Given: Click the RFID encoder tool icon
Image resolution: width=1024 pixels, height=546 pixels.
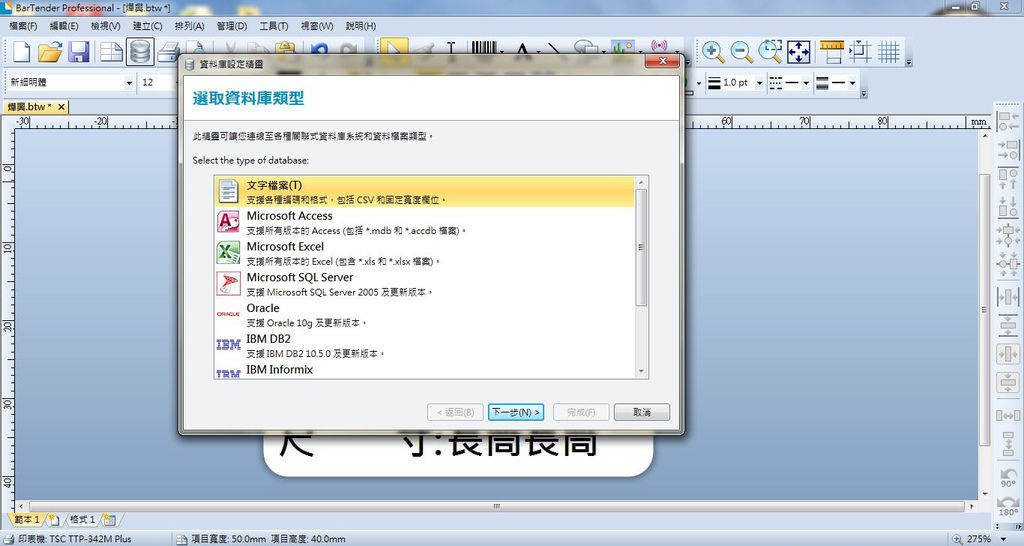Looking at the screenshot, I should click(660, 47).
